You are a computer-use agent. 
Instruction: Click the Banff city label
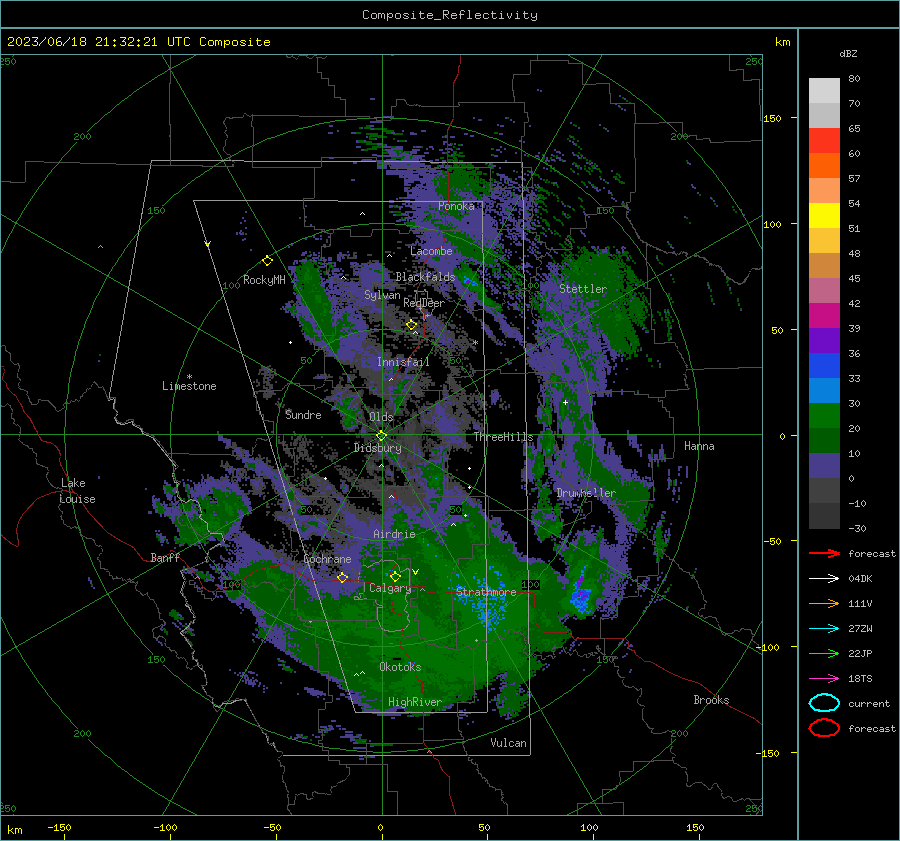pyautogui.click(x=165, y=557)
